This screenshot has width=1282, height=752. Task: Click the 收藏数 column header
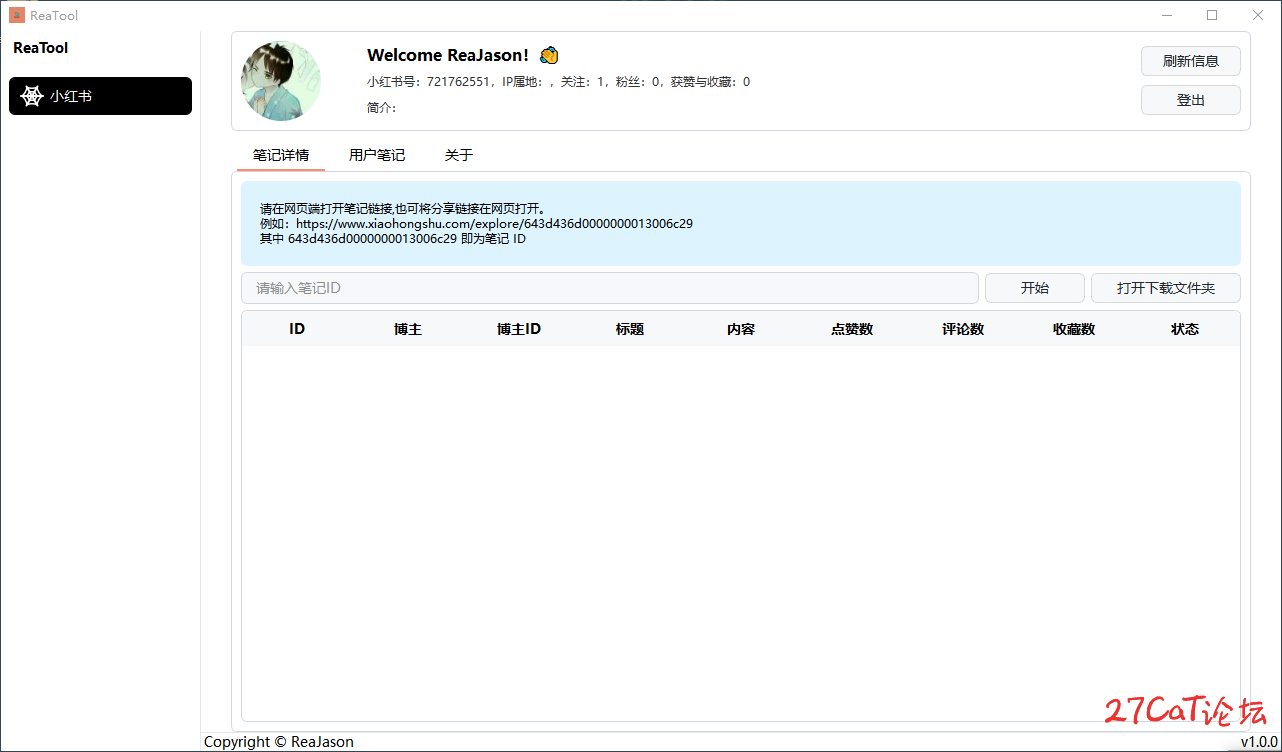(1074, 329)
